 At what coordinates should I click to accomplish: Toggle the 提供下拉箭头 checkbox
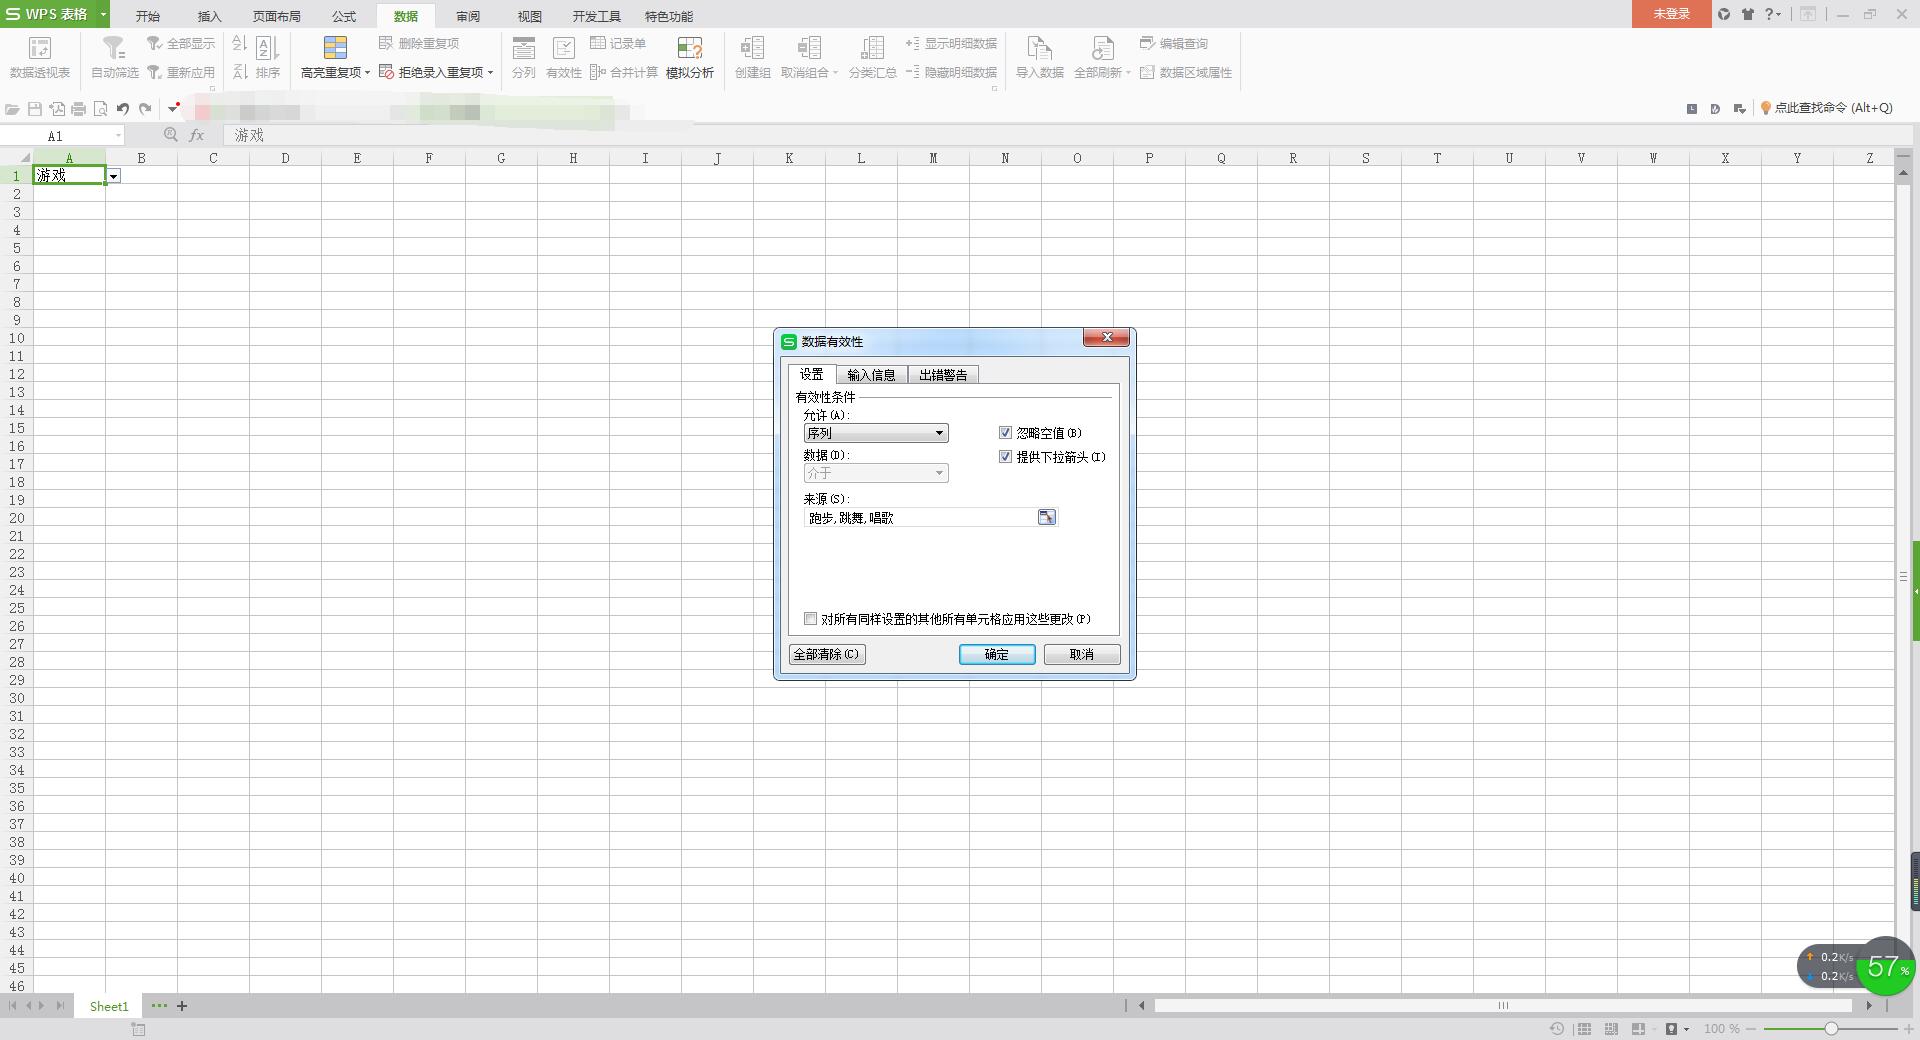coord(1005,457)
